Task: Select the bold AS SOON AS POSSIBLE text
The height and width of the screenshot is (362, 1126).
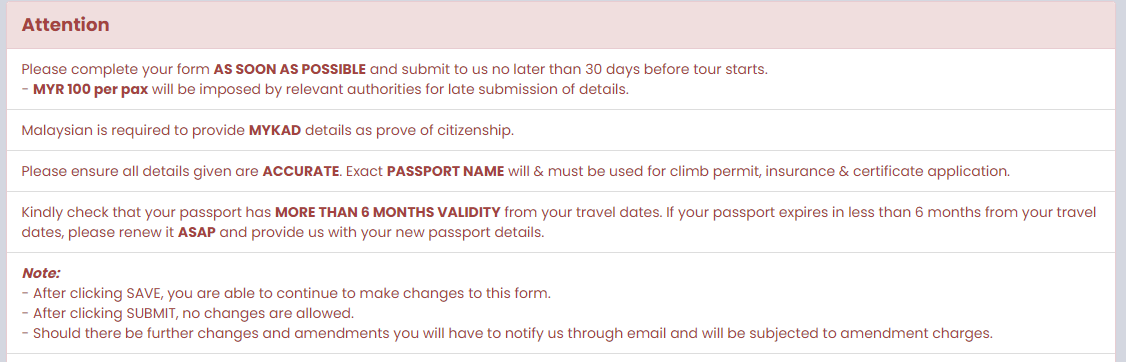Action: coord(290,70)
